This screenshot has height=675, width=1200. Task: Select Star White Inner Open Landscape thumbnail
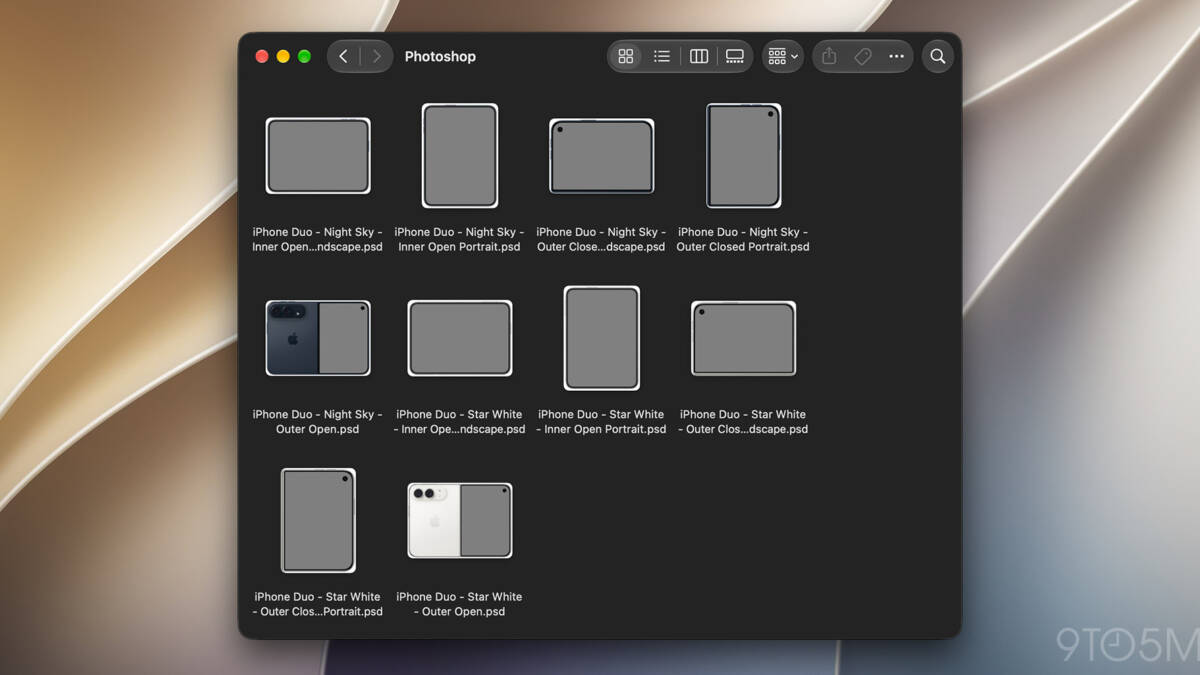pyautogui.click(x=460, y=338)
